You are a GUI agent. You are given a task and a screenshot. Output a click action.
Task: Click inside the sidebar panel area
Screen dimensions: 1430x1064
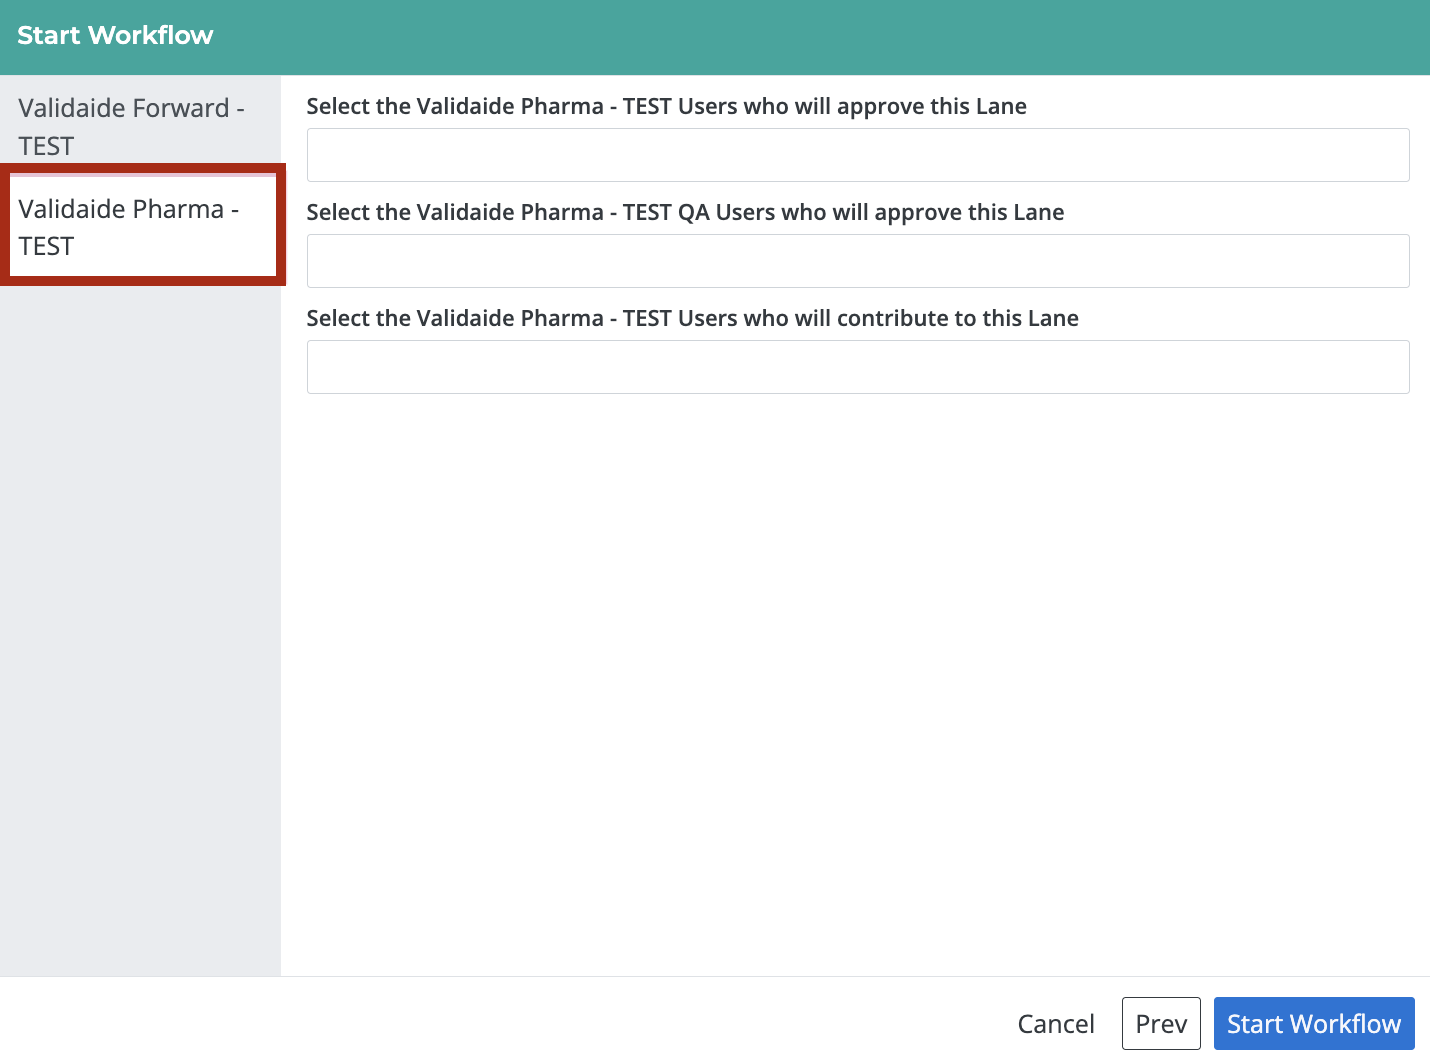(x=140, y=600)
